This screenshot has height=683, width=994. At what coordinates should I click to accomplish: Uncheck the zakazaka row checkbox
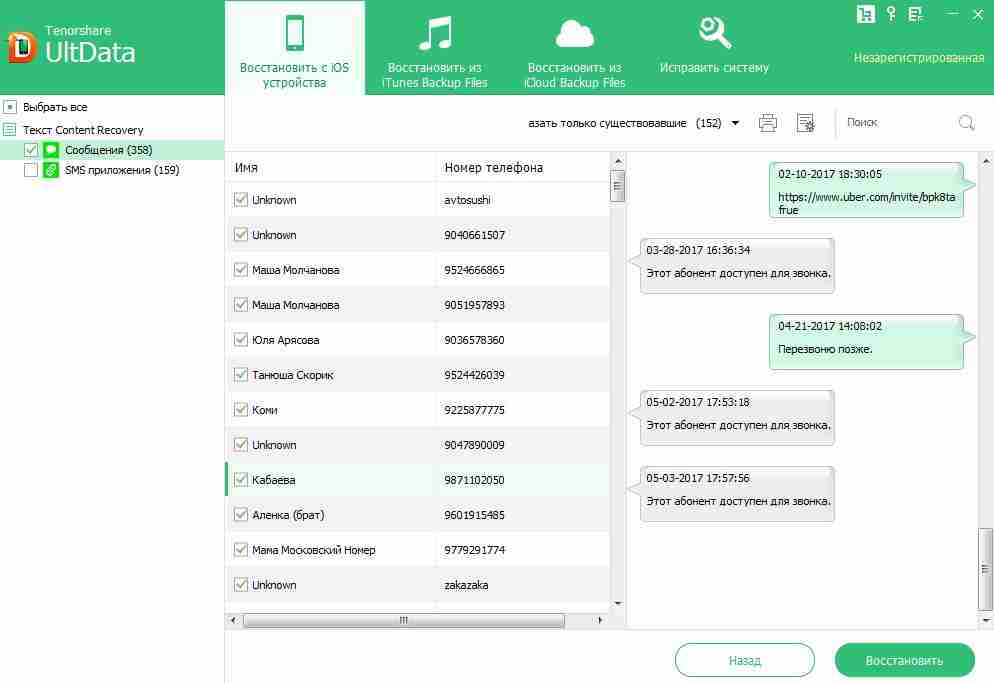click(241, 585)
